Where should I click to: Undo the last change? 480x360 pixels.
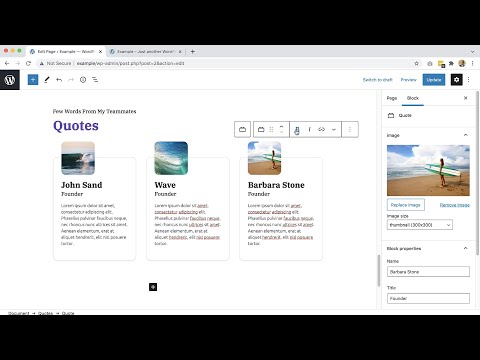(59, 80)
